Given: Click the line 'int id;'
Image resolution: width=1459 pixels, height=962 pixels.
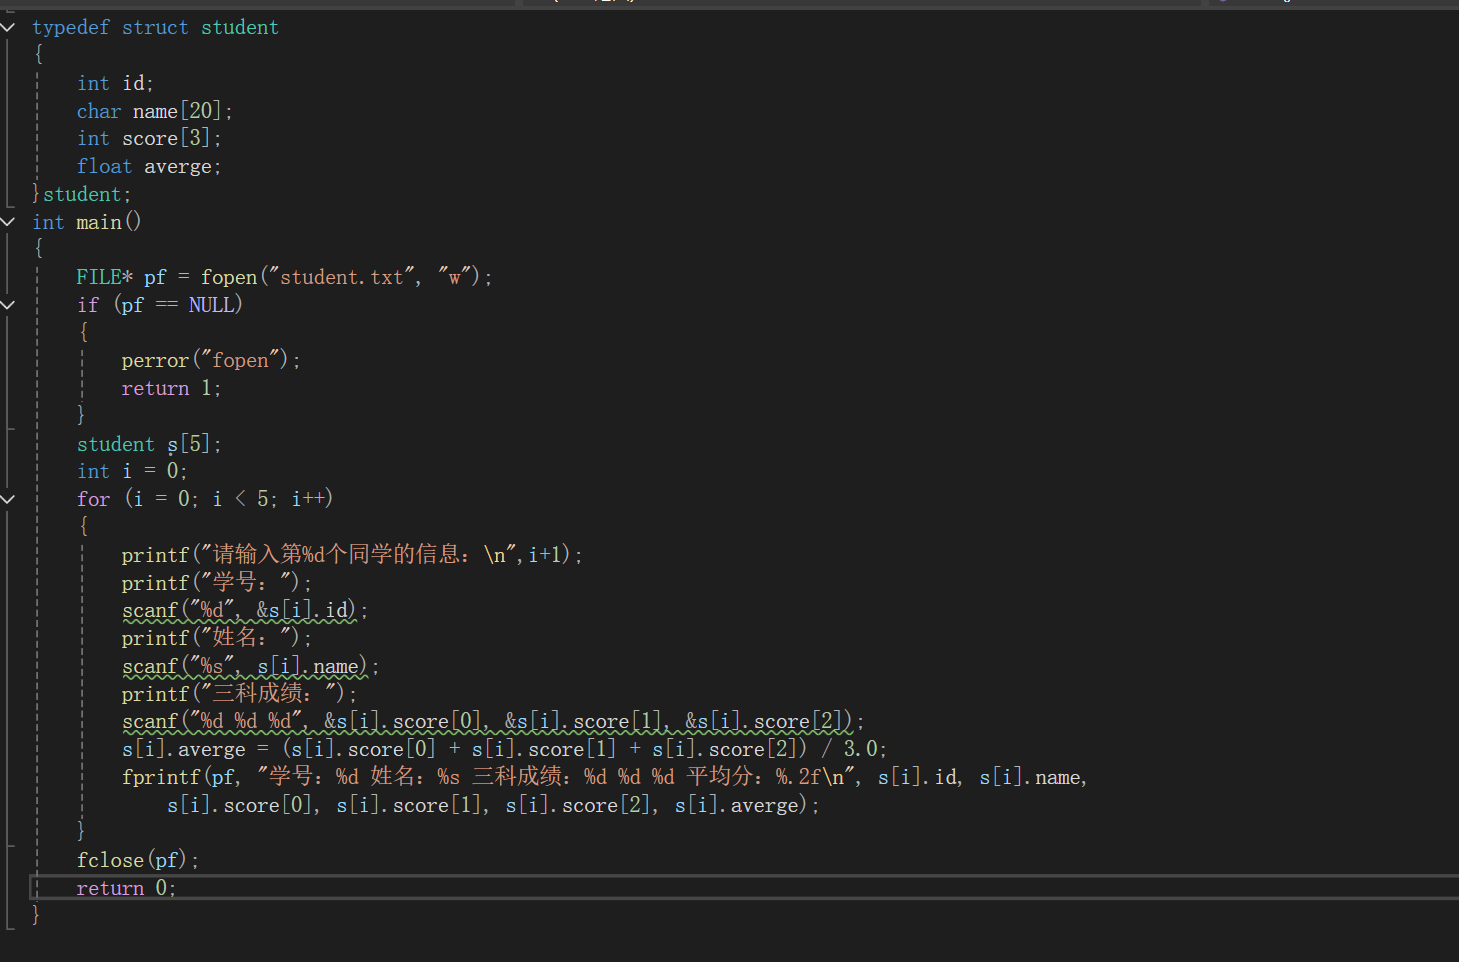Looking at the screenshot, I should (x=115, y=83).
